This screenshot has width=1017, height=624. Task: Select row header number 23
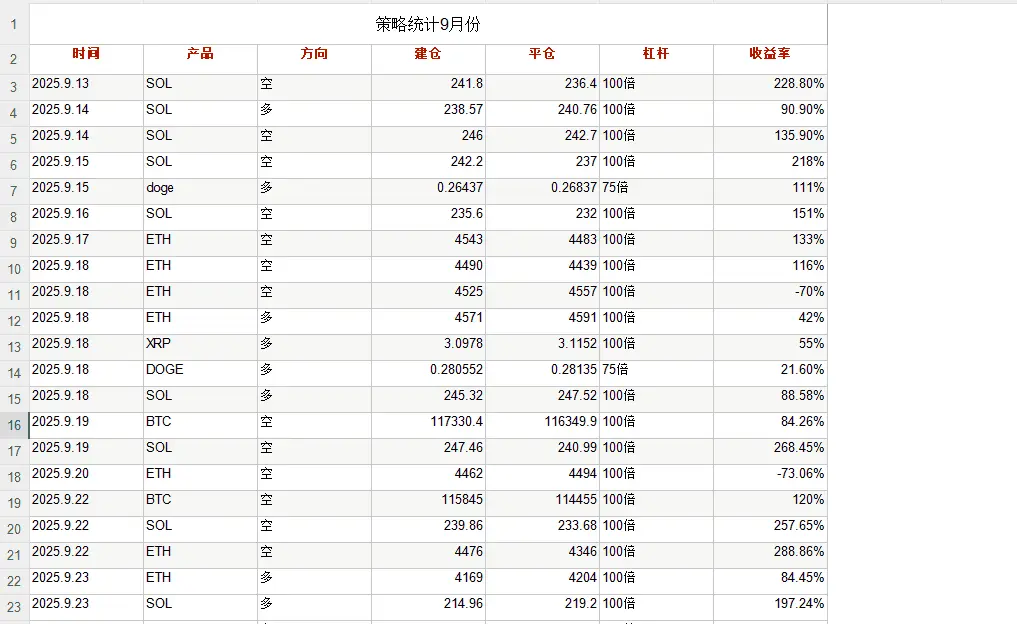(x=14, y=607)
